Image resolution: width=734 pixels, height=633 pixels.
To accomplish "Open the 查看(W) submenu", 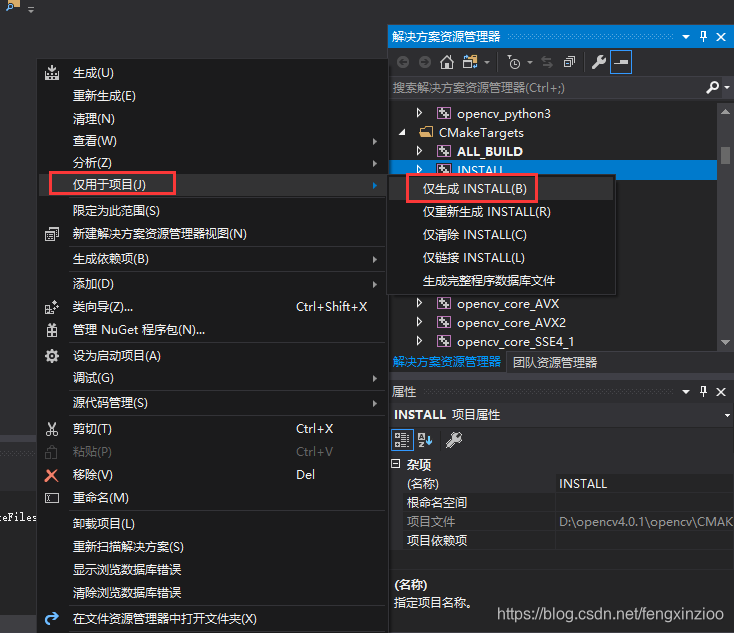I will pyautogui.click(x=213, y=141).
